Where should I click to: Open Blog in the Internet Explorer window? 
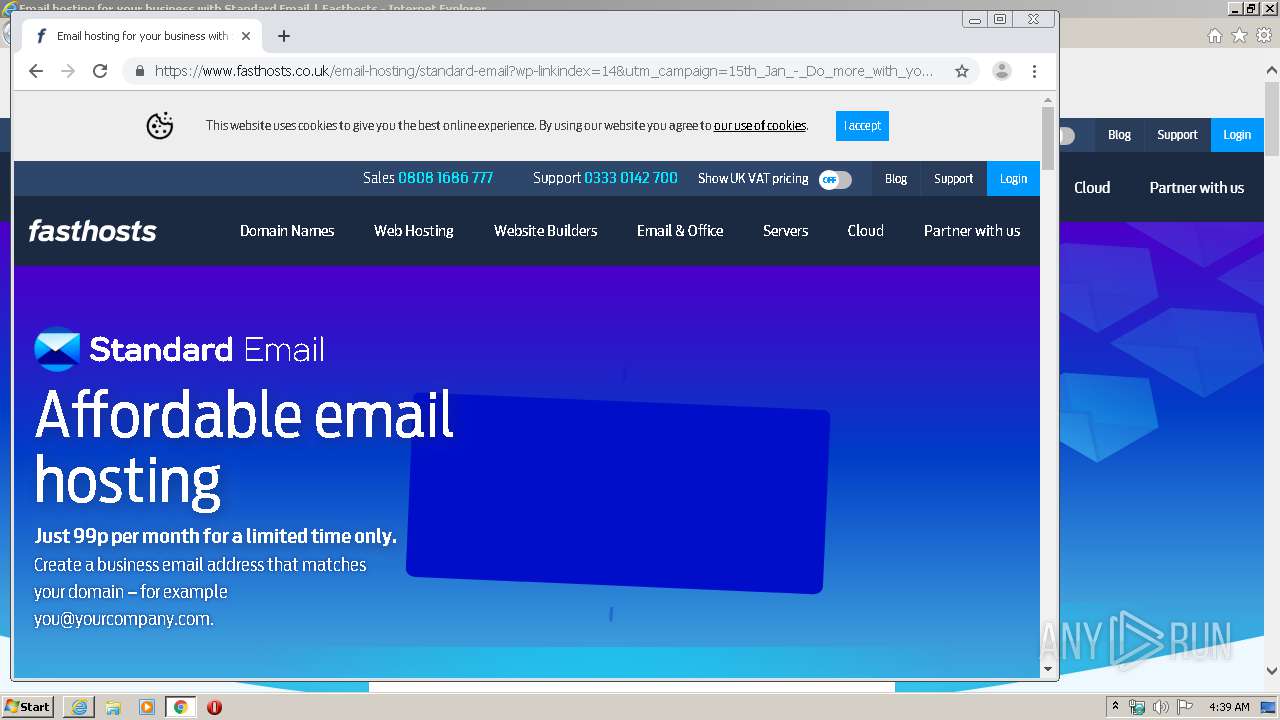(1119, 135)
